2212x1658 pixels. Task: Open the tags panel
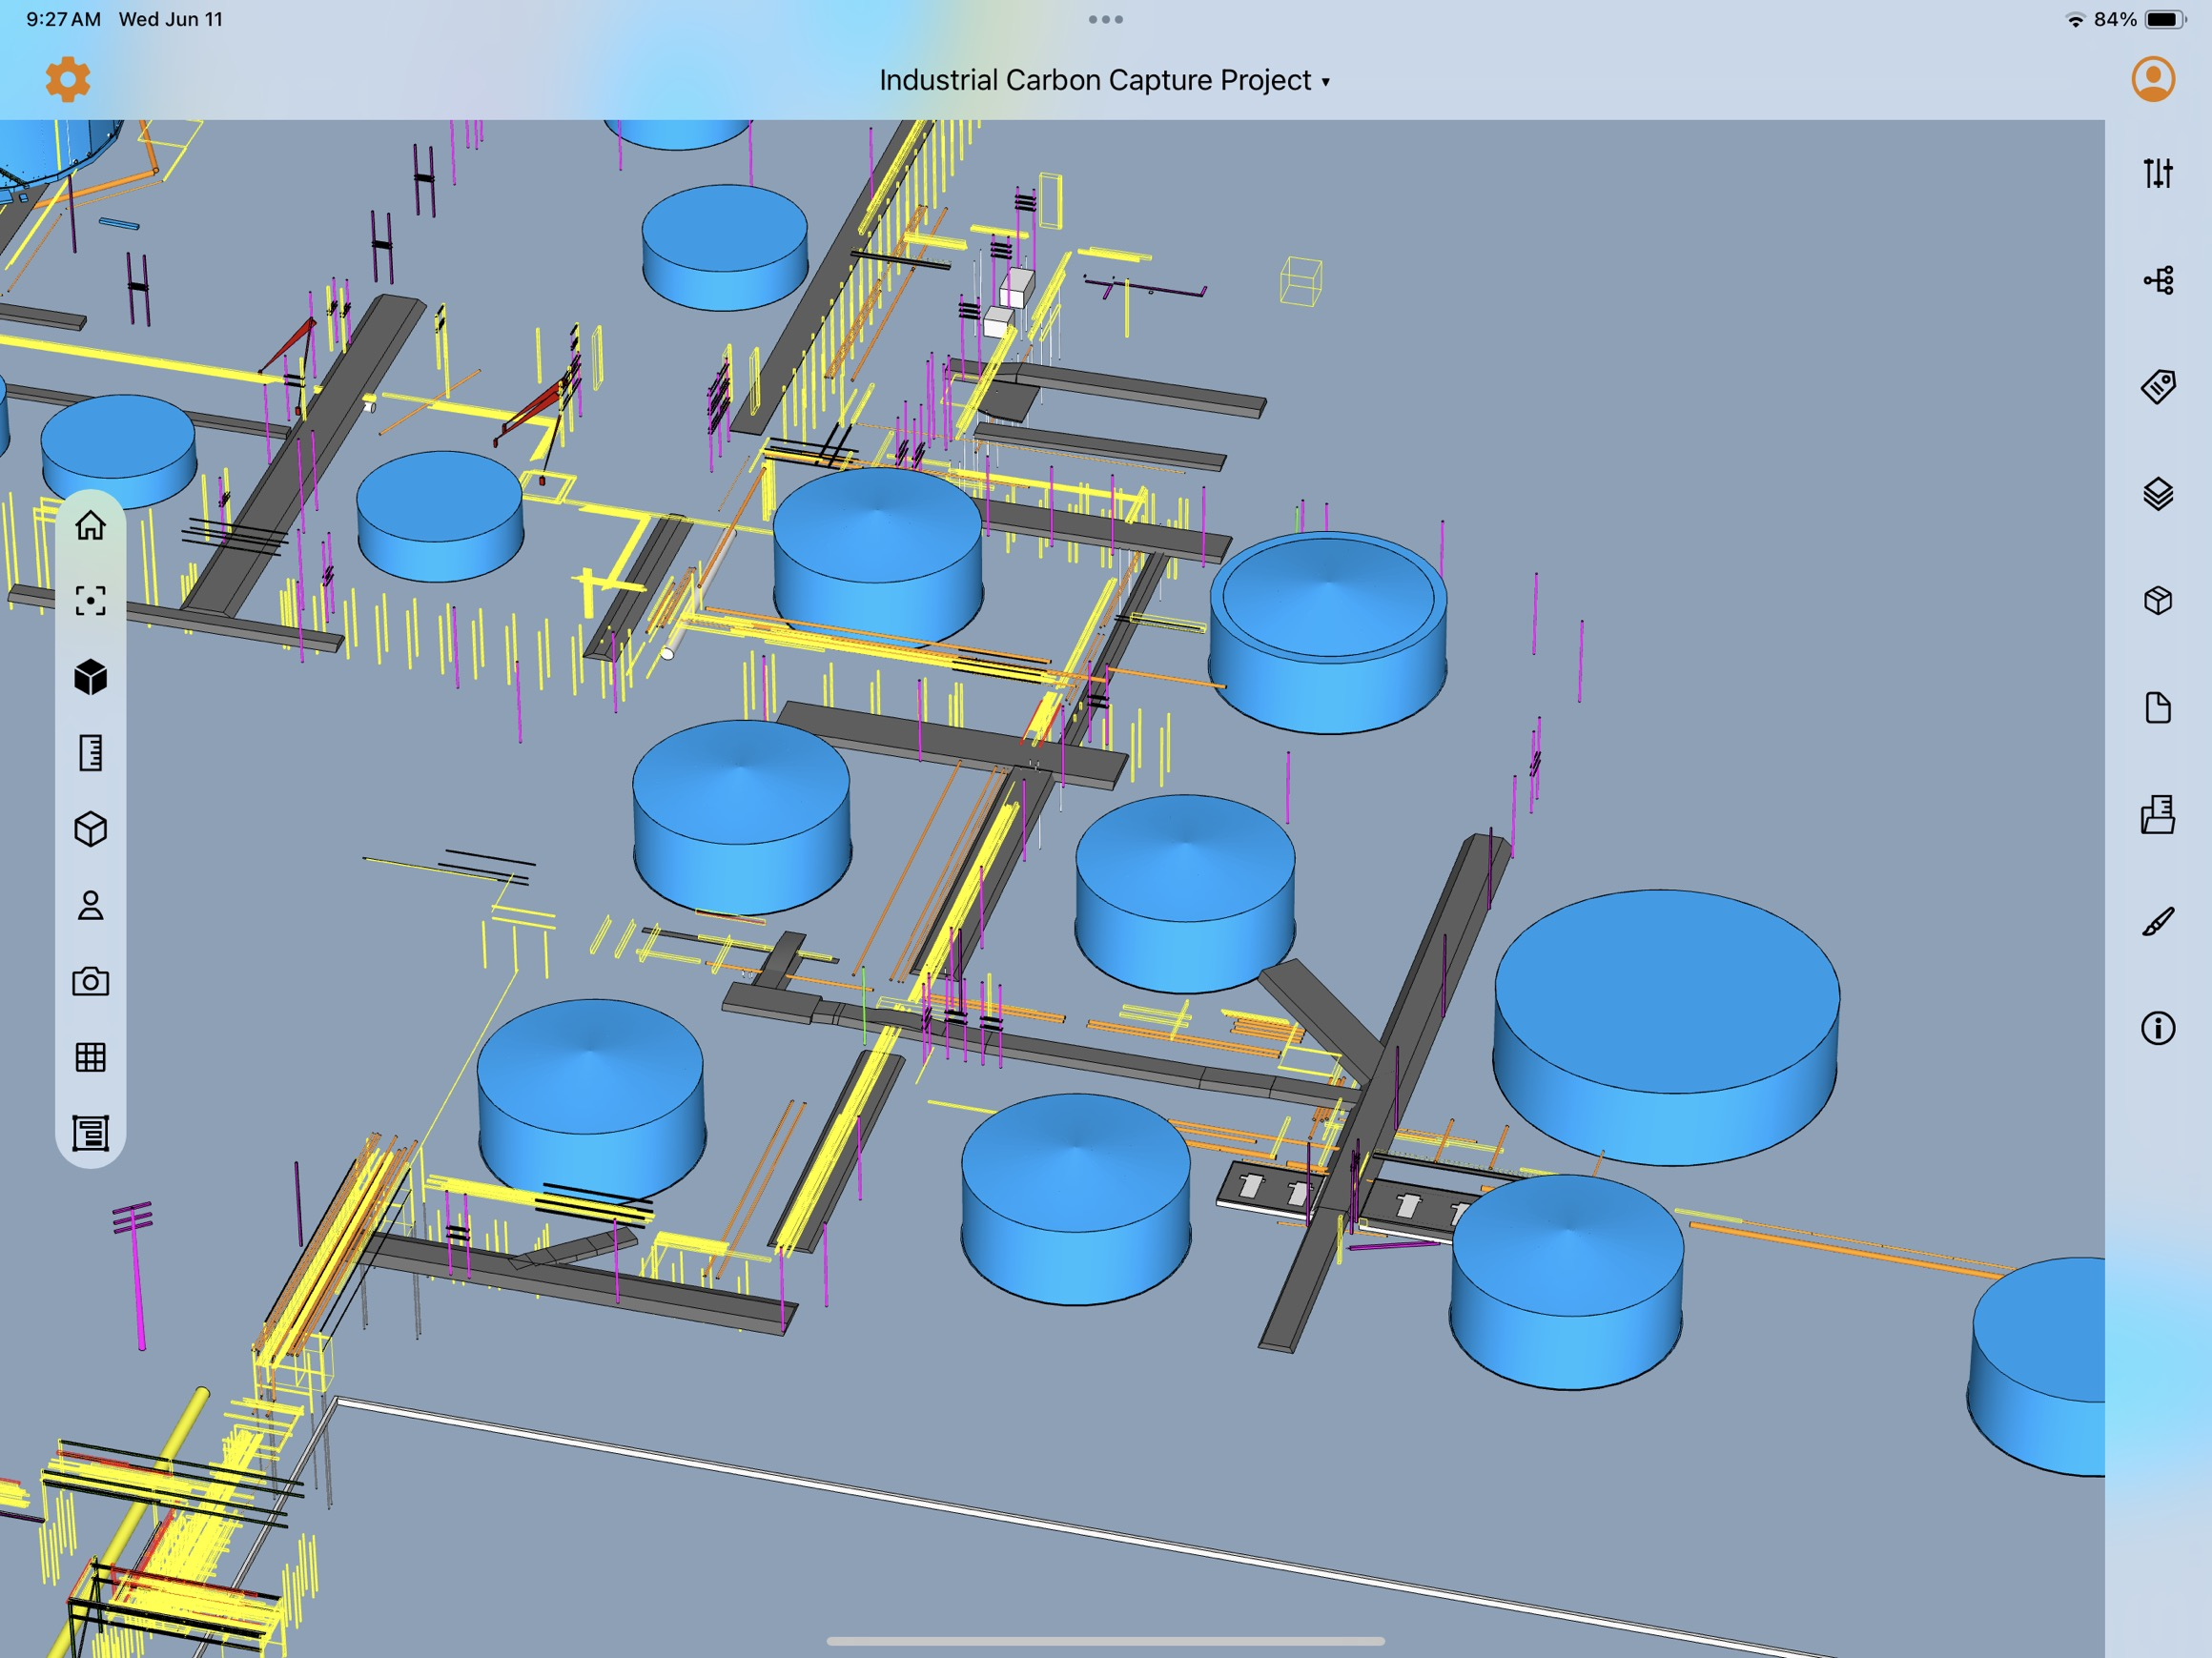point(2157,387)
